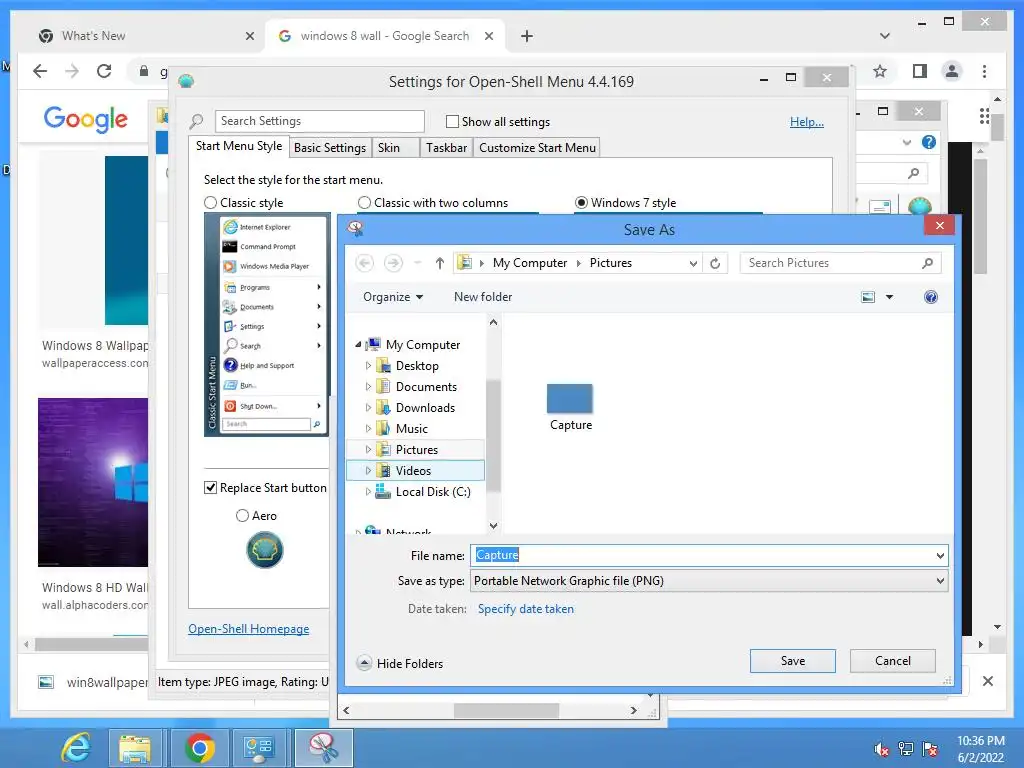
Task: Switch to Taskbar tab
Action: 447,148
